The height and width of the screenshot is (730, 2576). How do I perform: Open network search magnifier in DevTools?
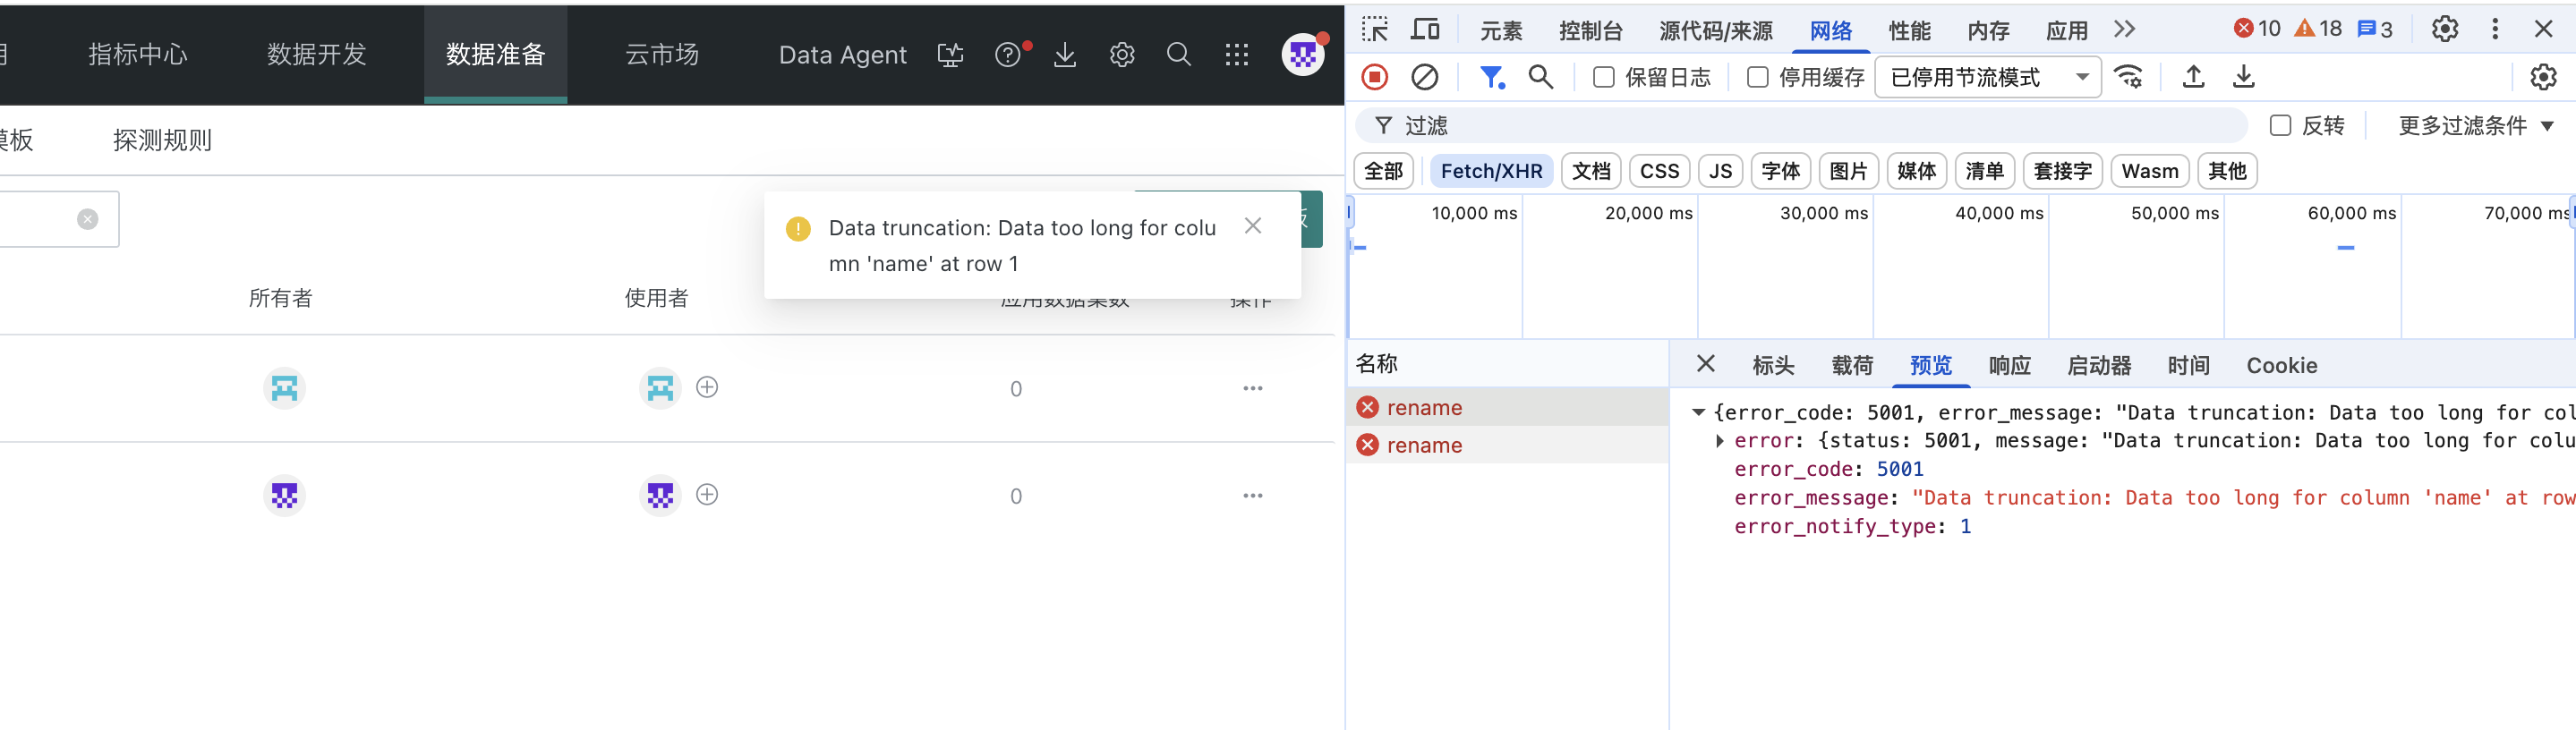coord(1541,77)
